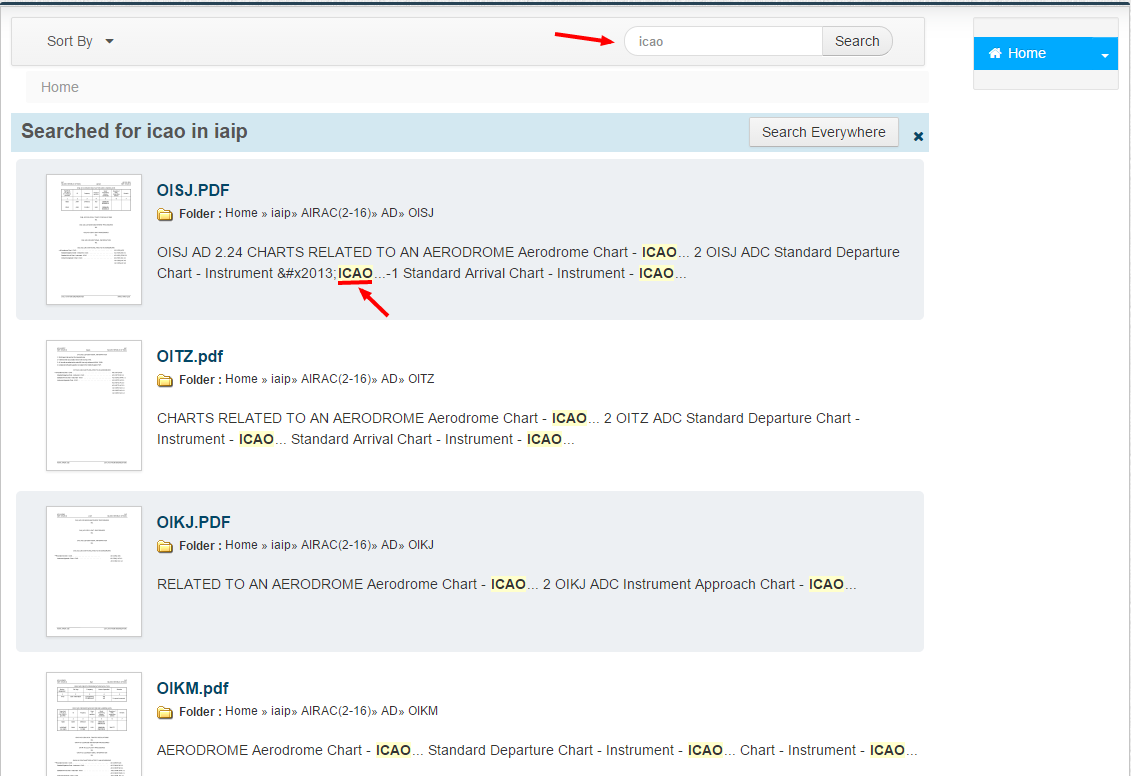Click iaip in the OISJ.PDF folder path
This screenshot has height=776, width=1131.
click(281, 213)
